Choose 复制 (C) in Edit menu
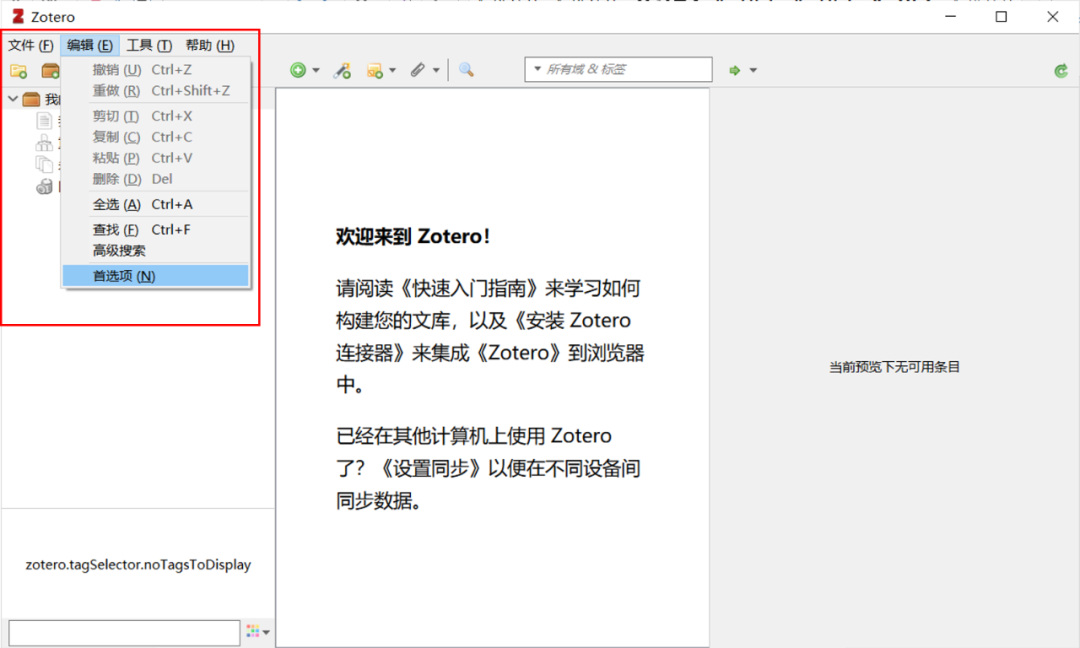 (x=156, y=137)
